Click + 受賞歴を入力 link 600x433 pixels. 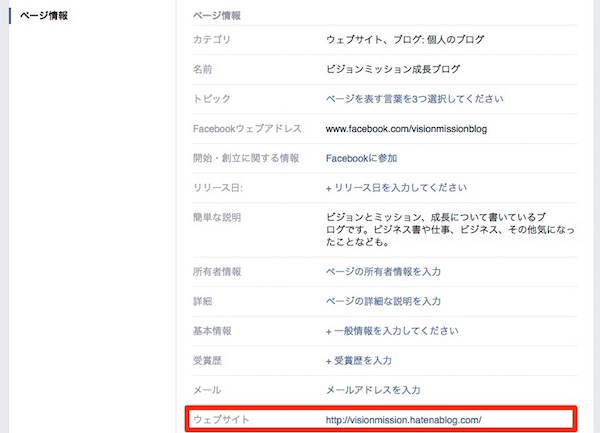(x=359, y=360)
